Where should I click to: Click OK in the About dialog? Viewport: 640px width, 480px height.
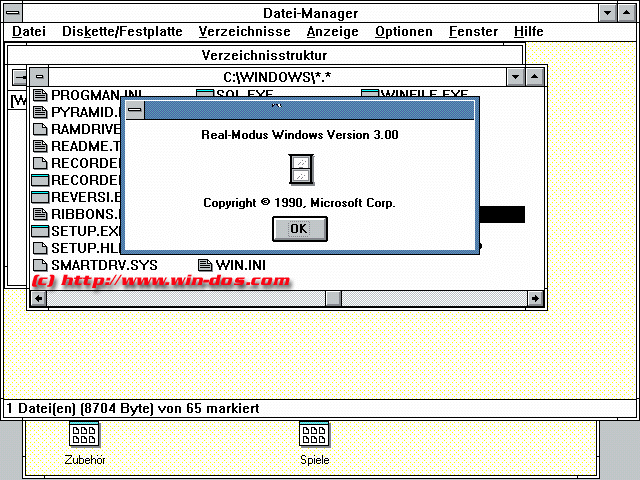pos(299,229)
